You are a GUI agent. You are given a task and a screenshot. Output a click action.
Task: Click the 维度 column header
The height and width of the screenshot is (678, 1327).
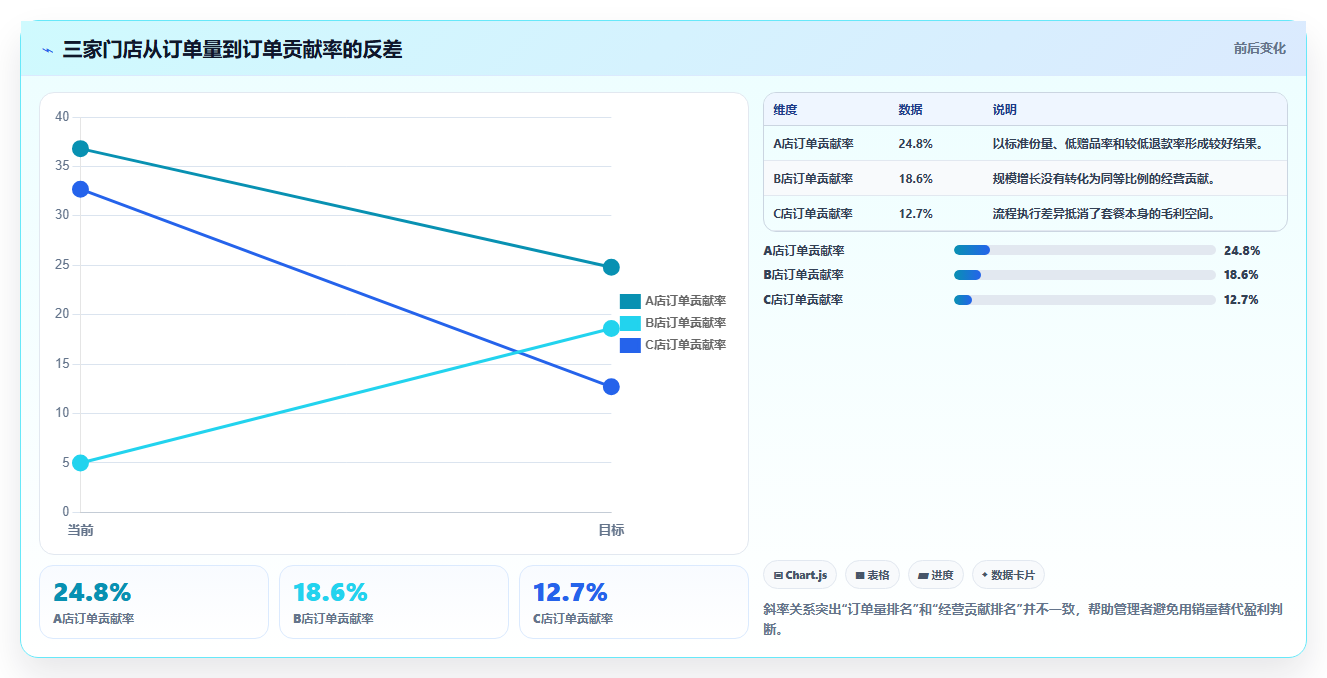[x=785, y=110]
